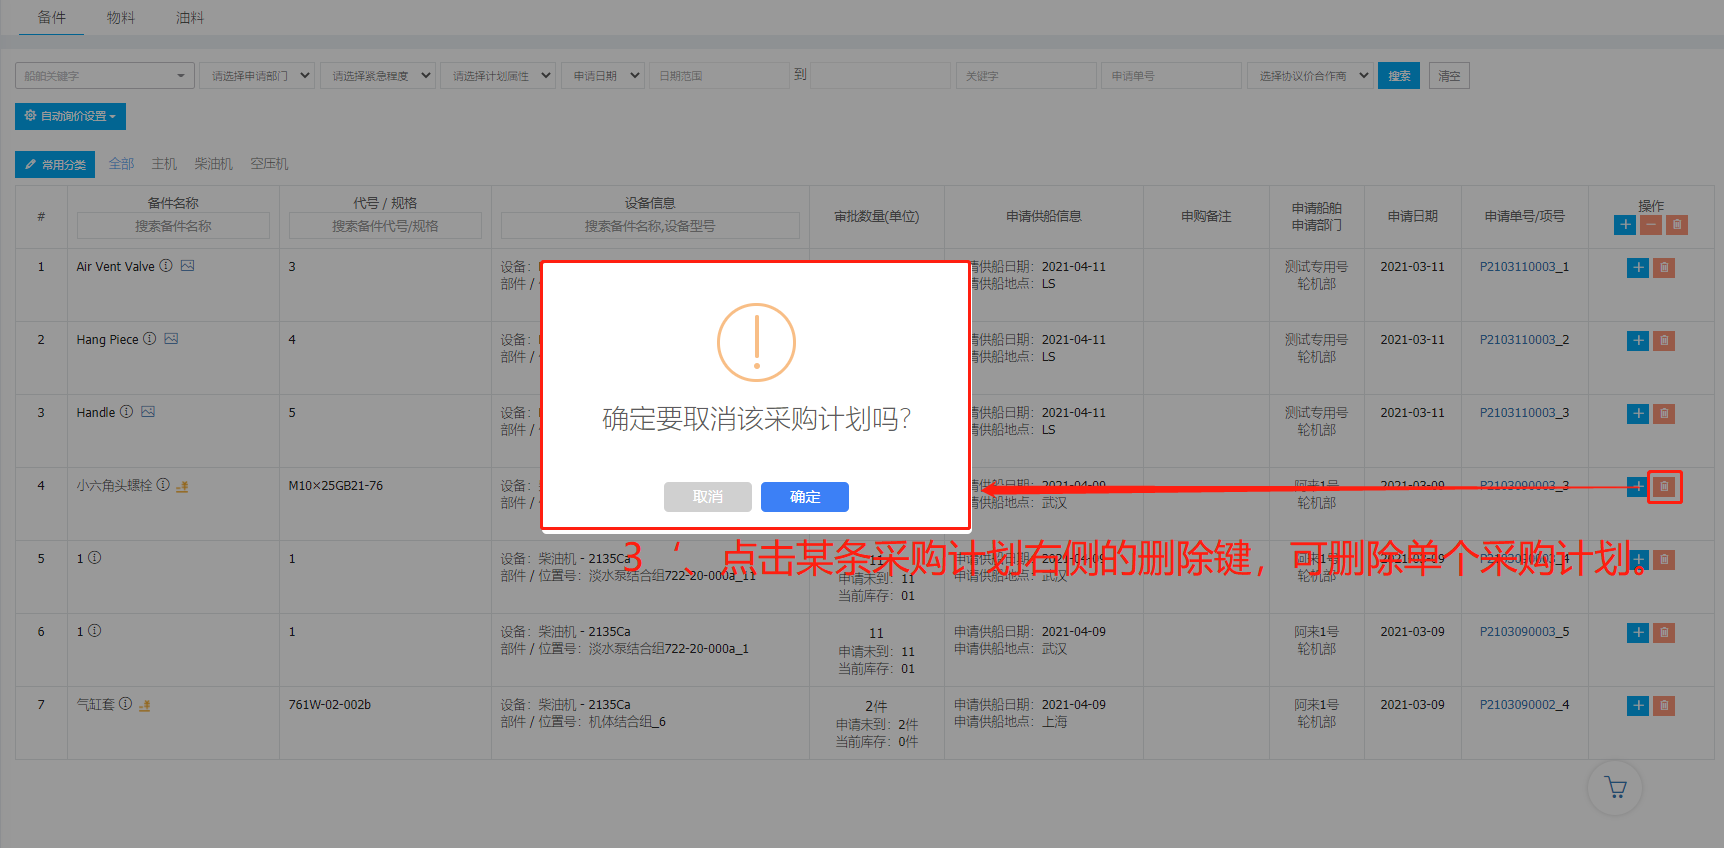Select the 空压机 category filter

click(x=269, y=164)
